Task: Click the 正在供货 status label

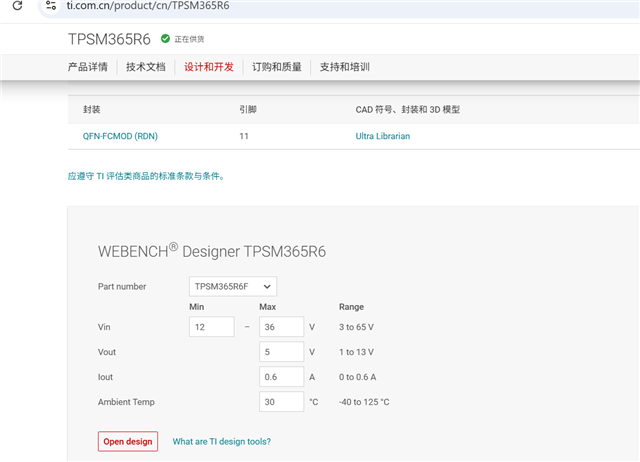Action: [x=189, y=39]
